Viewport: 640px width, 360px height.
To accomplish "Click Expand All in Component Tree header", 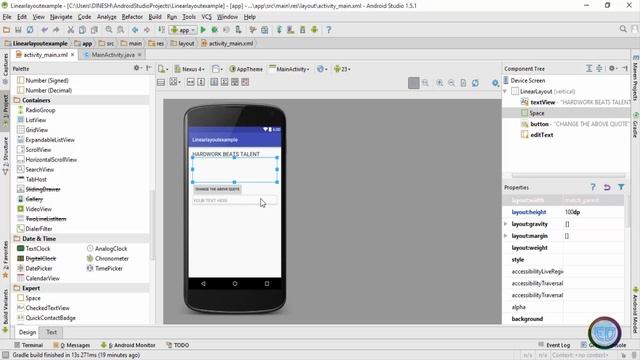I will 589,69.
